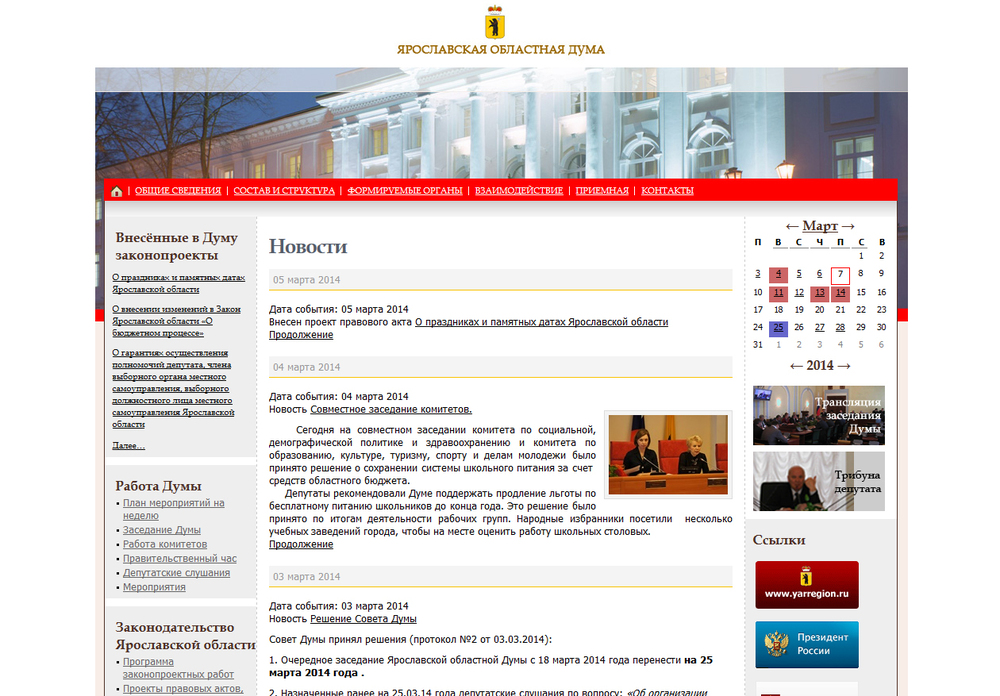Viewport: 1000px width, 696px height.
Task: Open the ПРИЕМНАЯ menu
Action: tap(602, 191)
